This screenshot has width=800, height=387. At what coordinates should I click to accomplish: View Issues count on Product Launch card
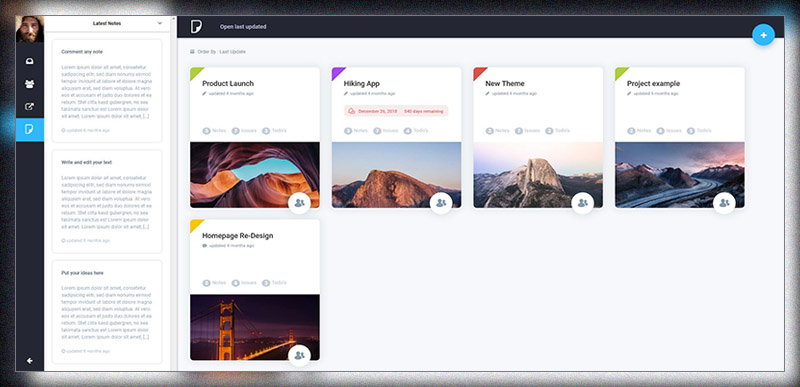click(x=244, y=131)
